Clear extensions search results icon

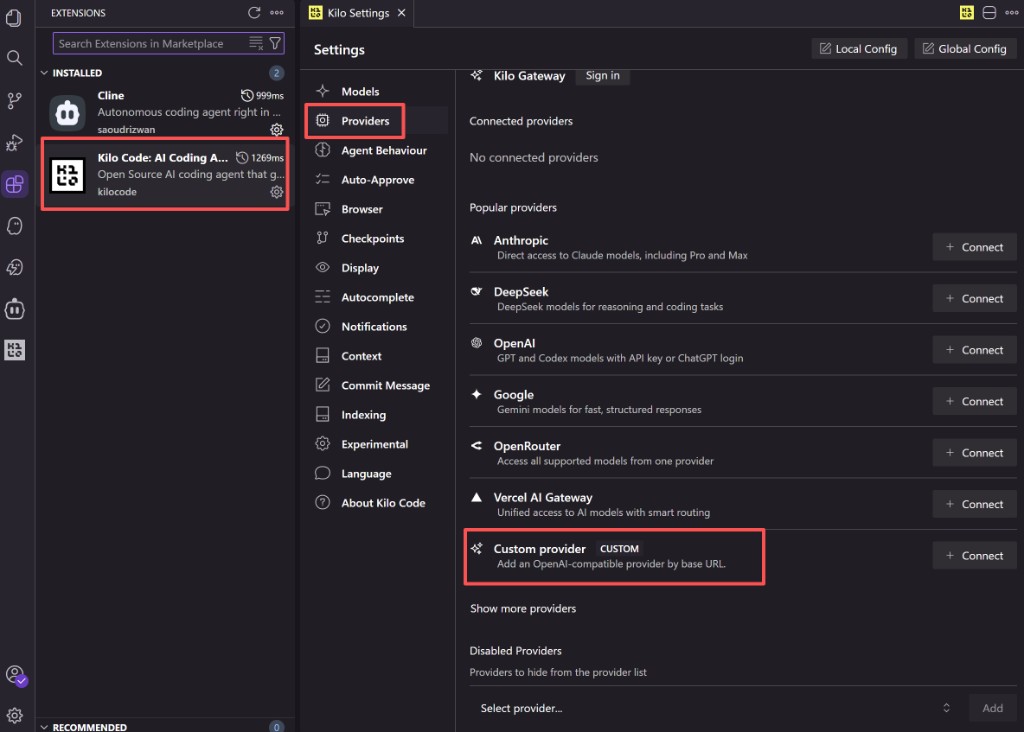(256, 44)
